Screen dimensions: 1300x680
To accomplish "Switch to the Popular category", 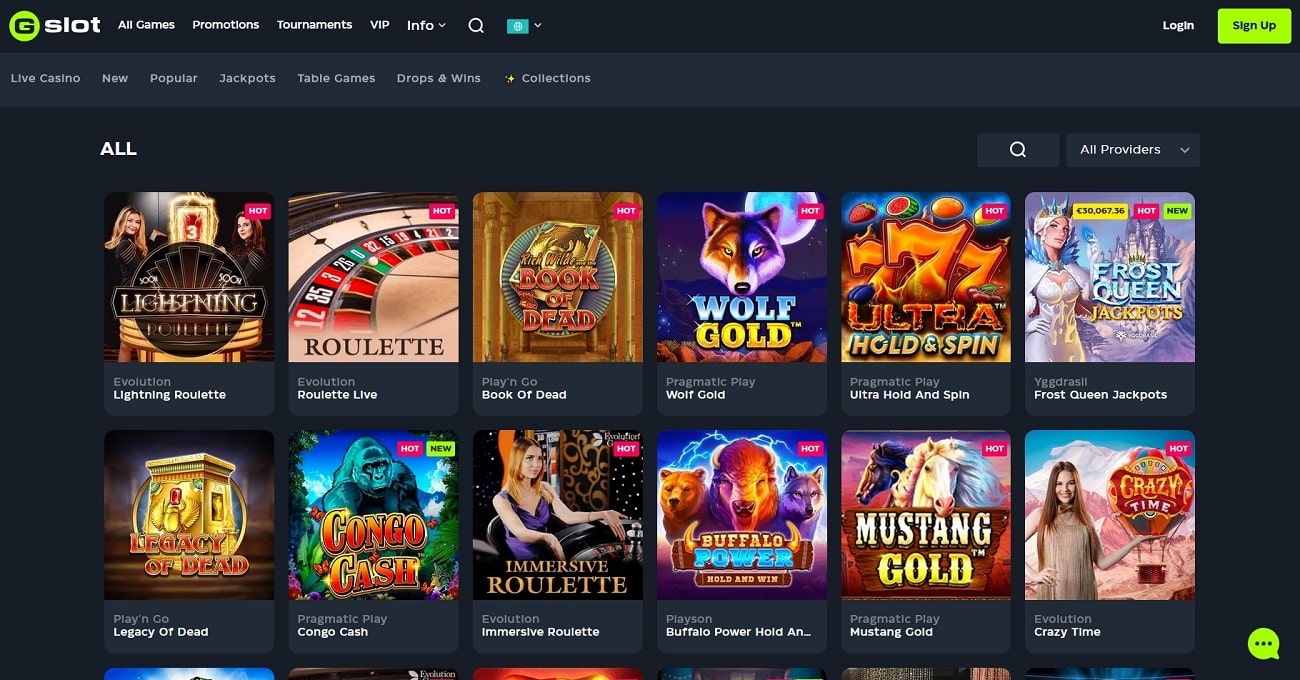I will tap(174, 78).
